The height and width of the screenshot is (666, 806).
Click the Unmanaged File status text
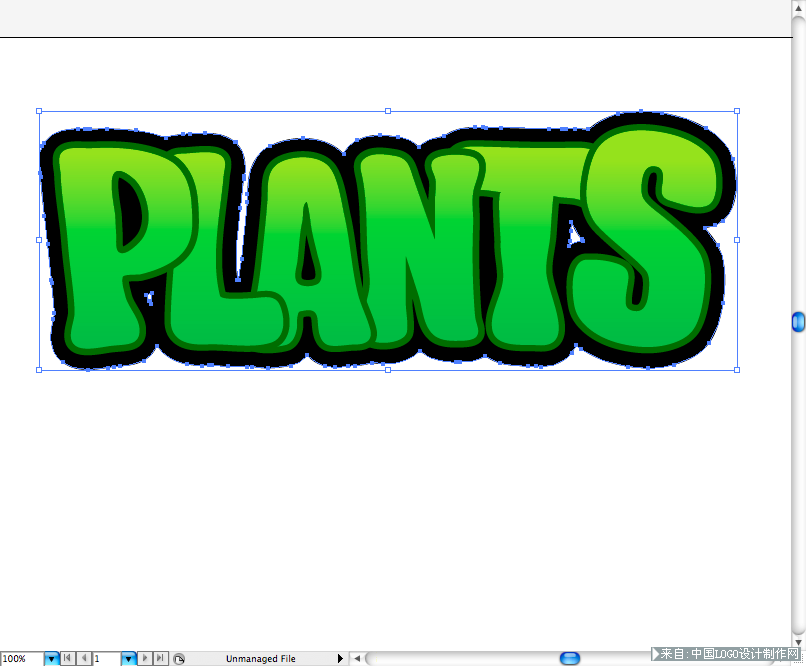(x=261, y=659)
